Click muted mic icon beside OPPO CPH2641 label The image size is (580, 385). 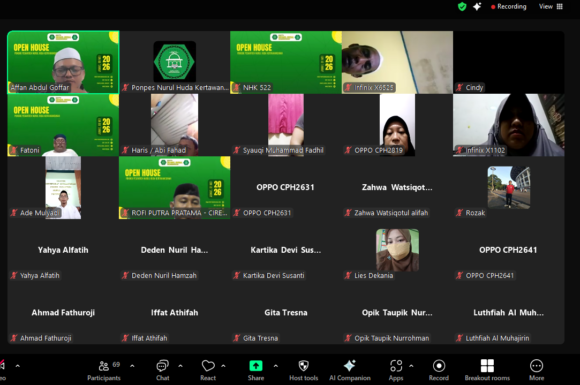pos(459,276)
